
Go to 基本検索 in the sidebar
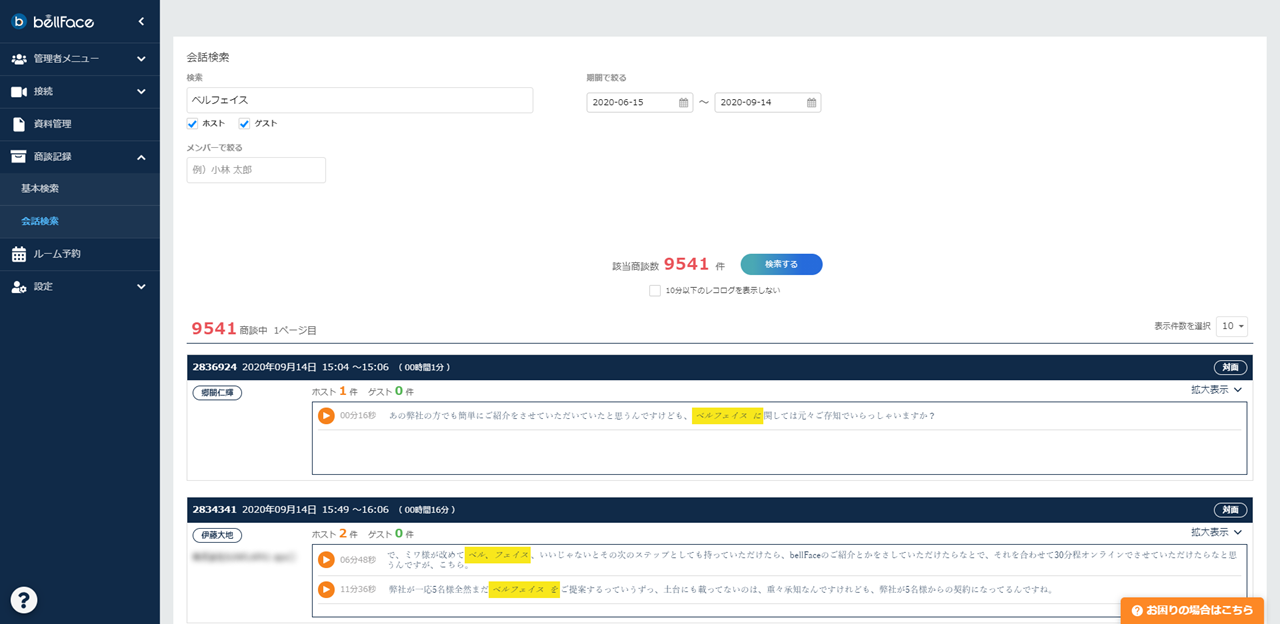(80, 189)
